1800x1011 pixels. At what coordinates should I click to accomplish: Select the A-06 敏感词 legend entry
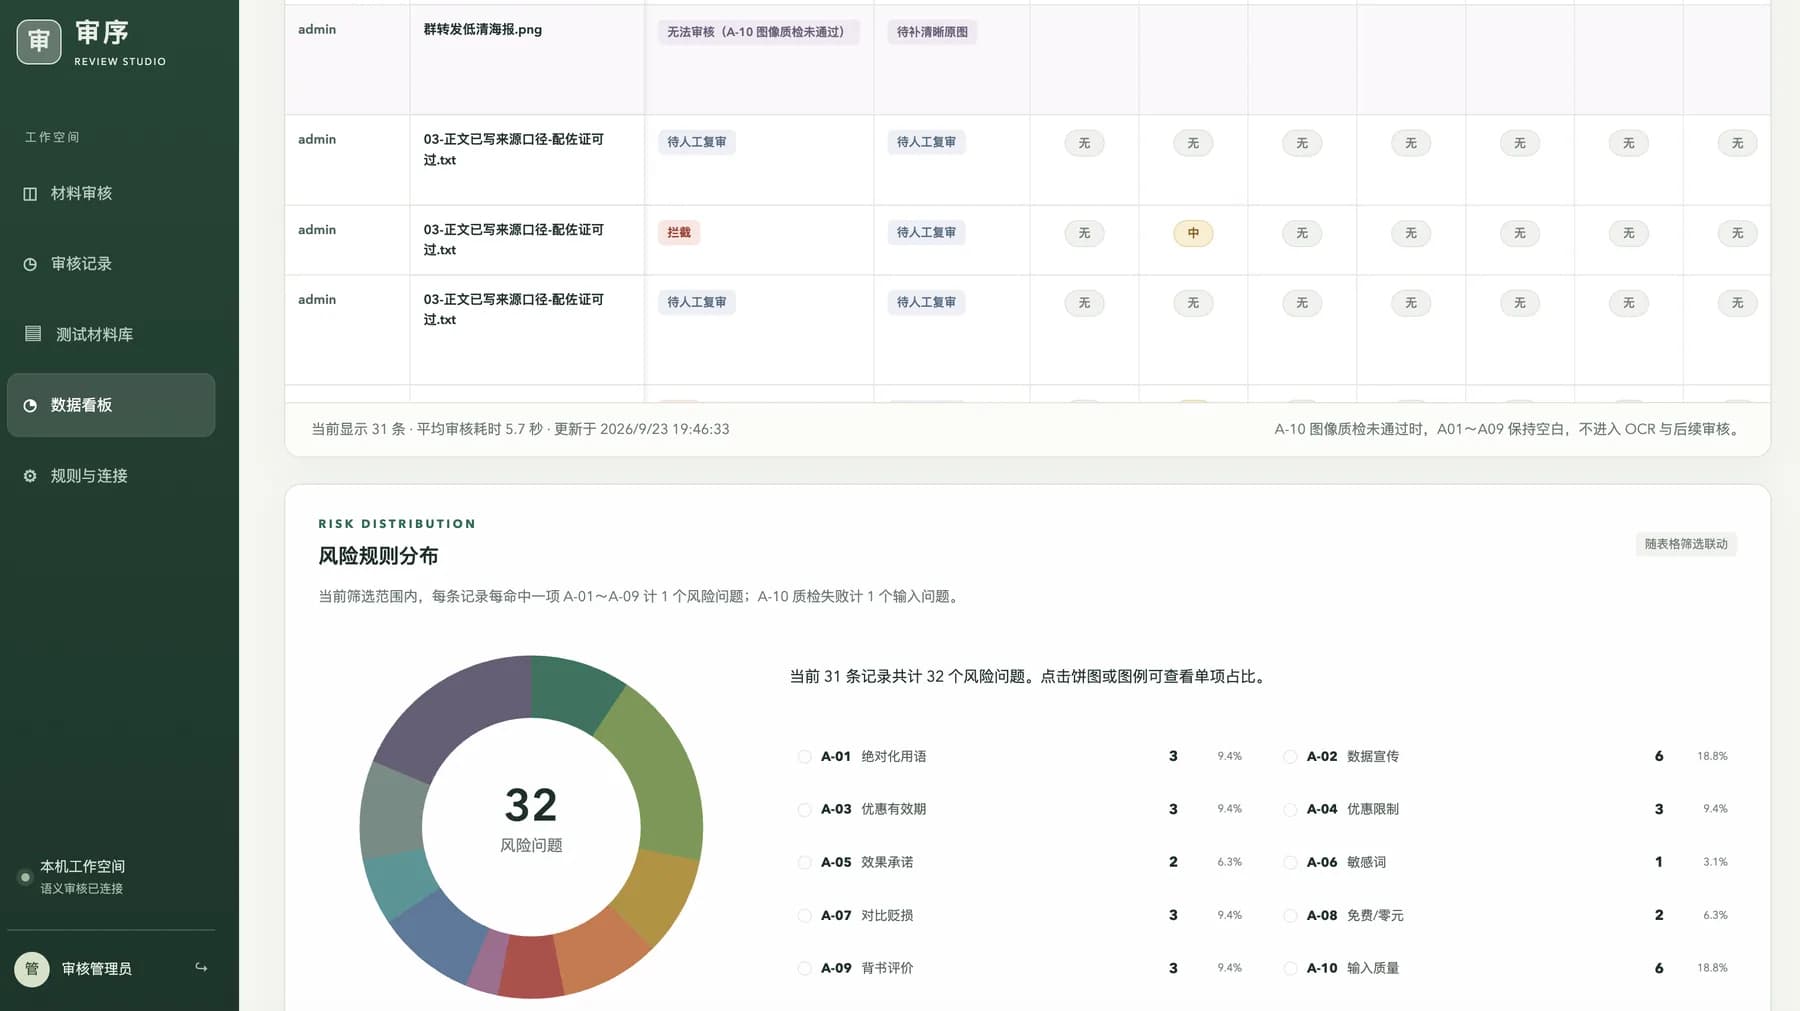(1507, 863)
